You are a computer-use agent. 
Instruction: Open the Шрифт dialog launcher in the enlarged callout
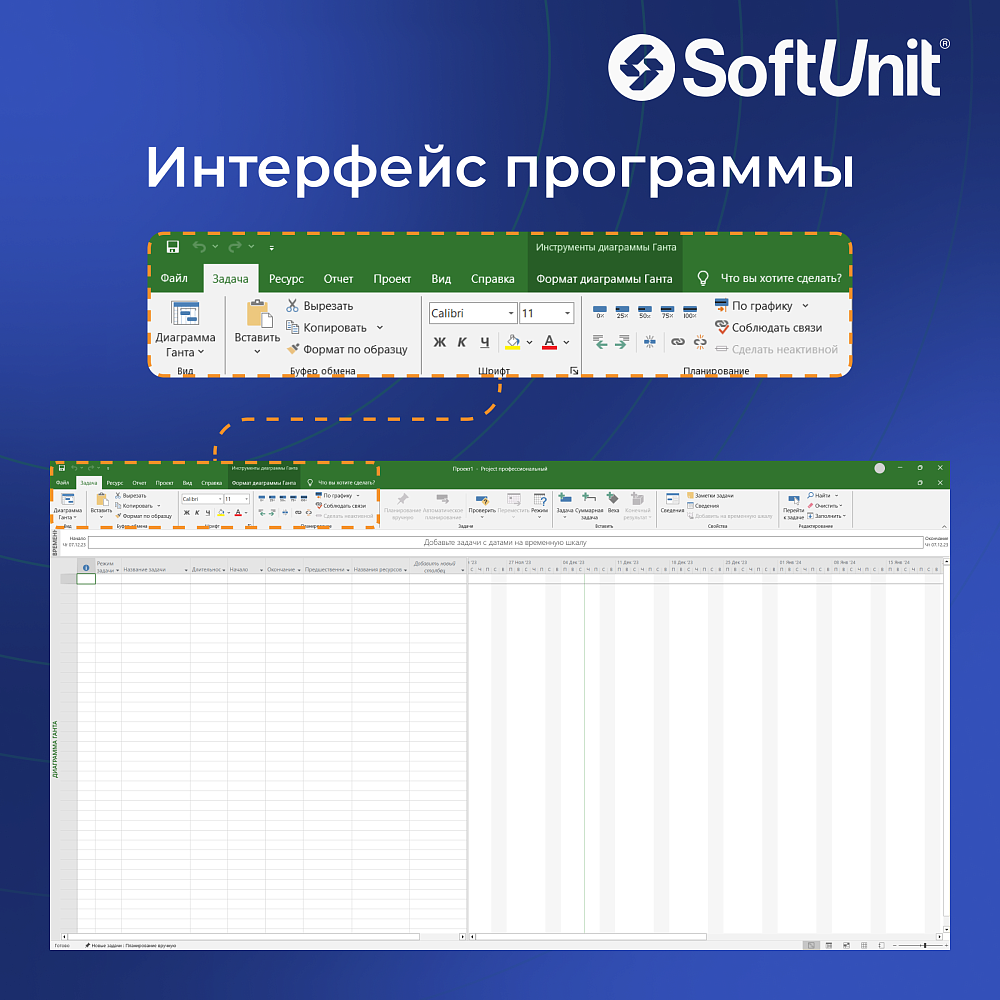pyautogui.click(x=573, y=371)
